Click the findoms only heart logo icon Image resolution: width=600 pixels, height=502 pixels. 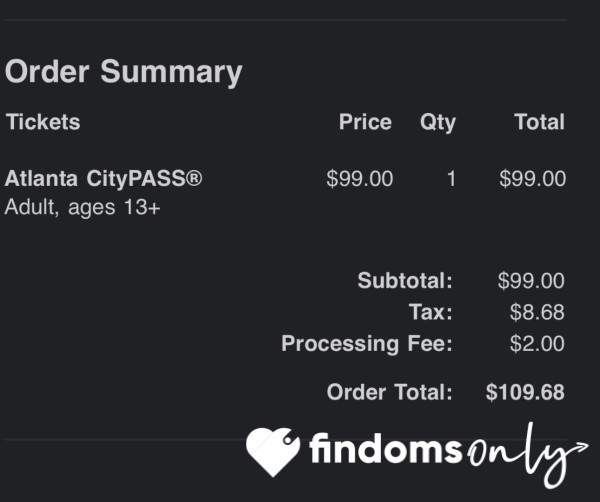point(273,452)
